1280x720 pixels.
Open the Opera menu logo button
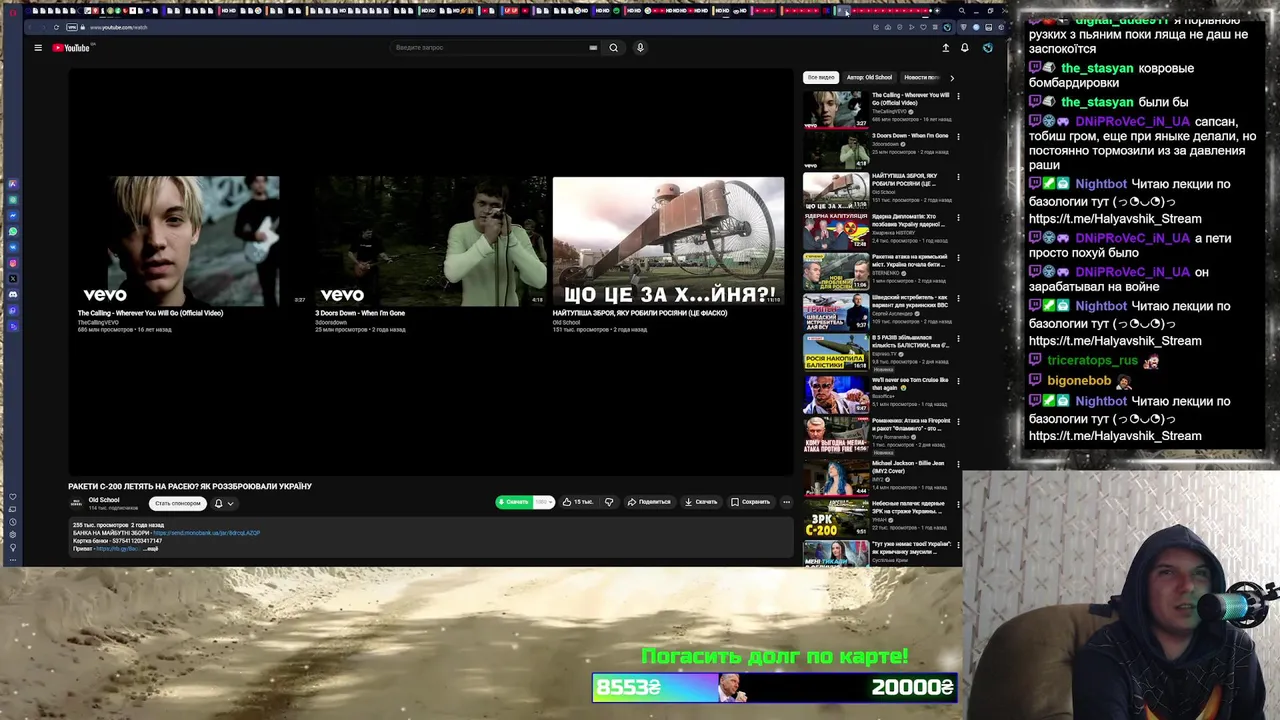pos(12,11)
